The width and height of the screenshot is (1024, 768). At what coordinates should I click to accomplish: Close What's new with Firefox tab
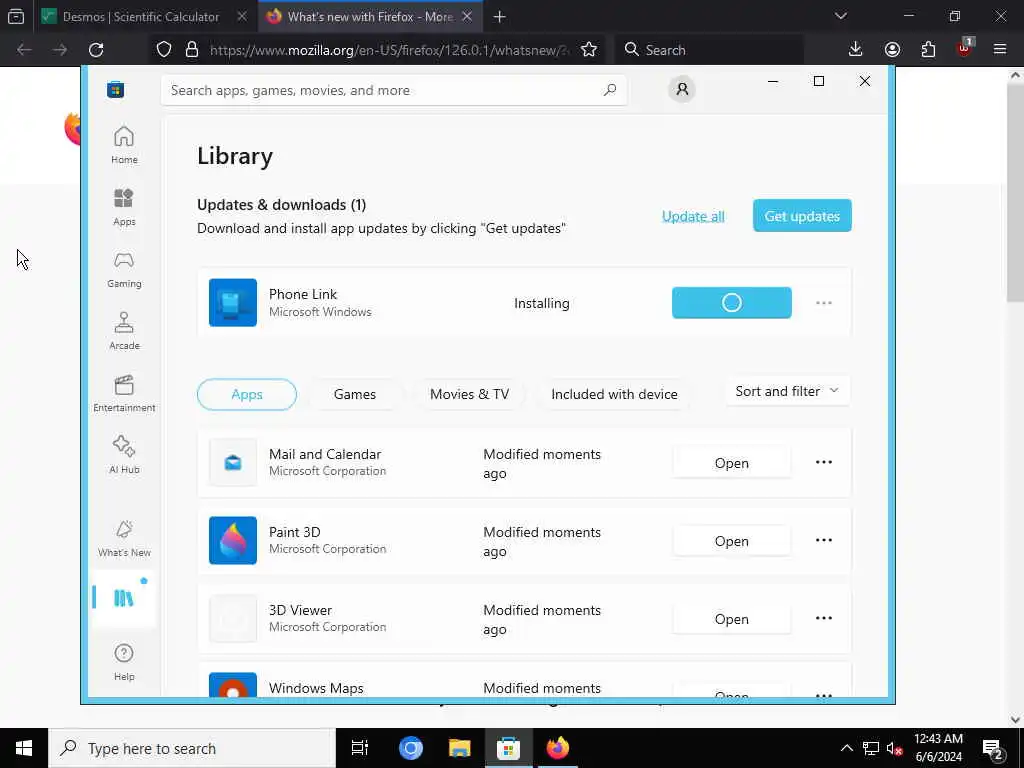click(x=467, y=16)
